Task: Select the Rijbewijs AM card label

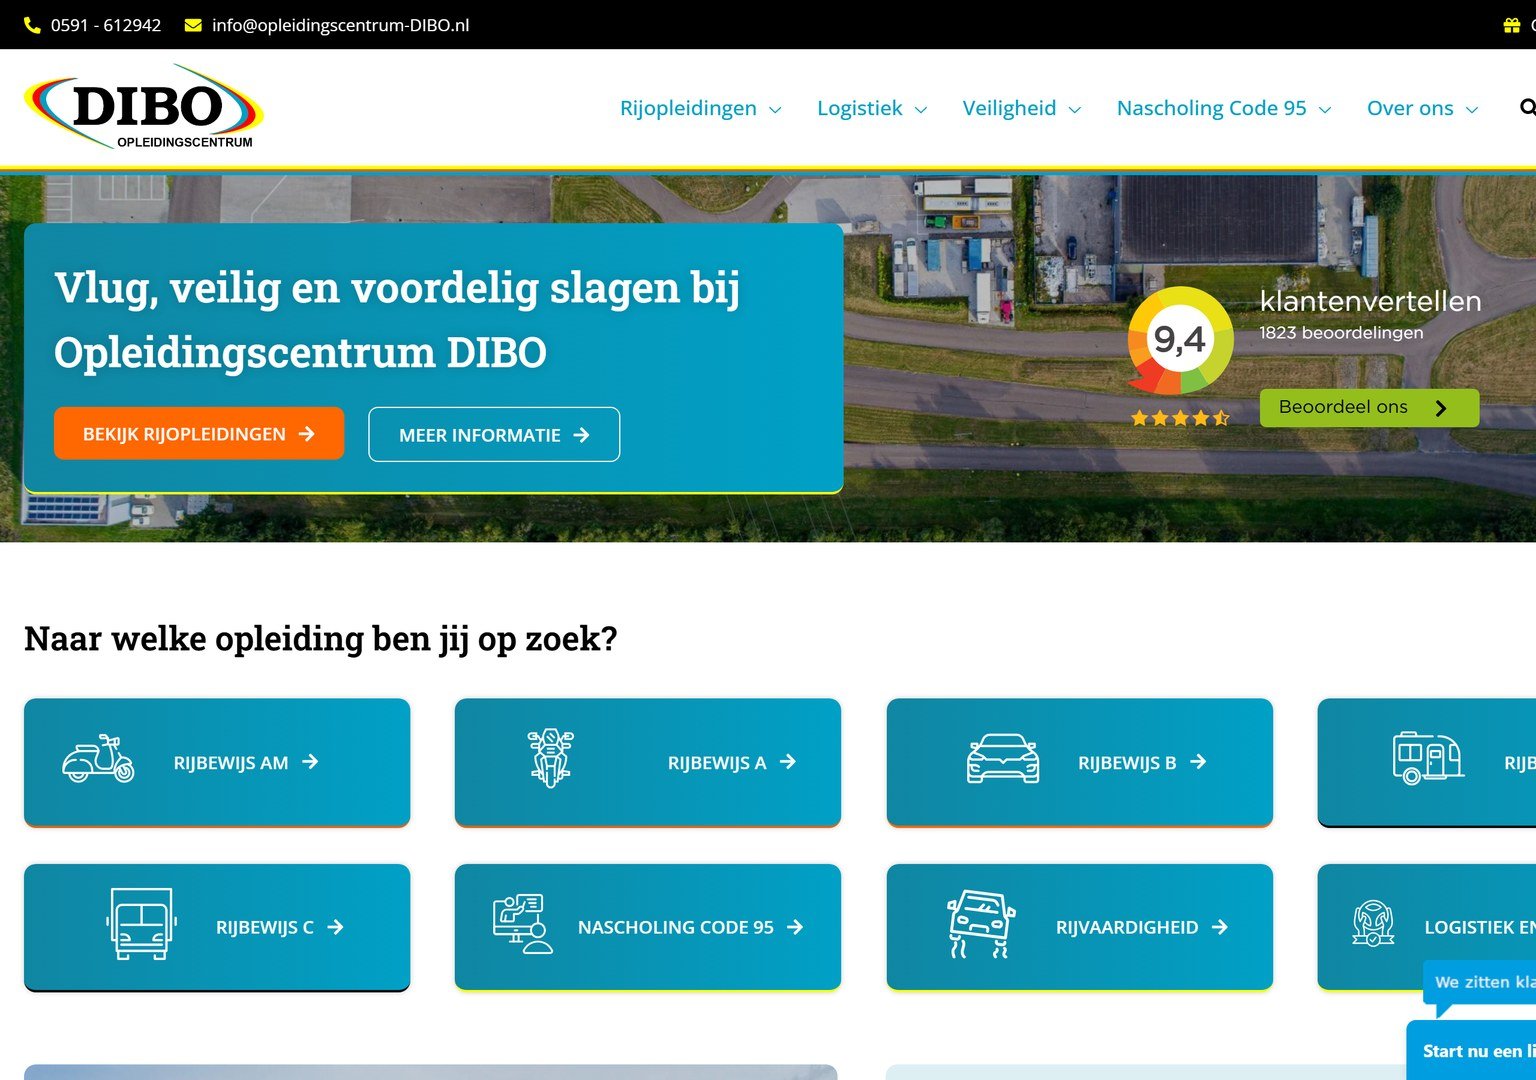Action: pyautogui.click(x=231, y=763)
